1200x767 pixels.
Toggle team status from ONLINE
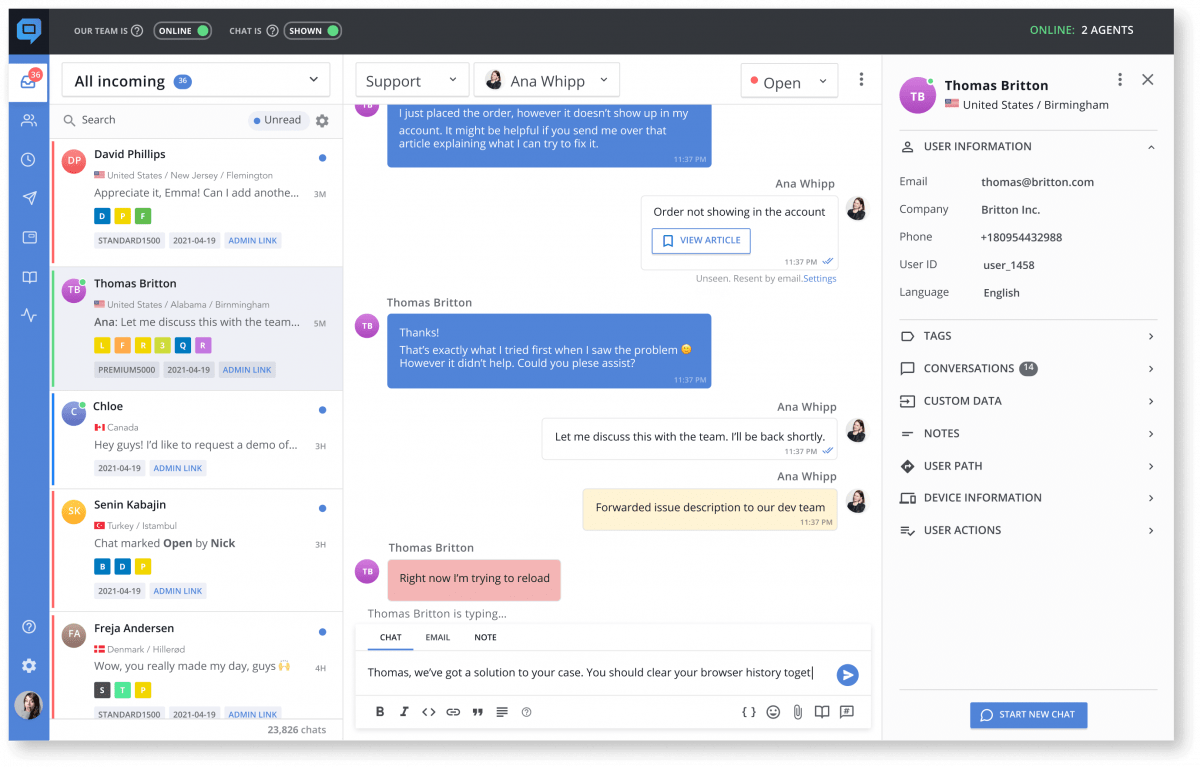tap(182, 30)
